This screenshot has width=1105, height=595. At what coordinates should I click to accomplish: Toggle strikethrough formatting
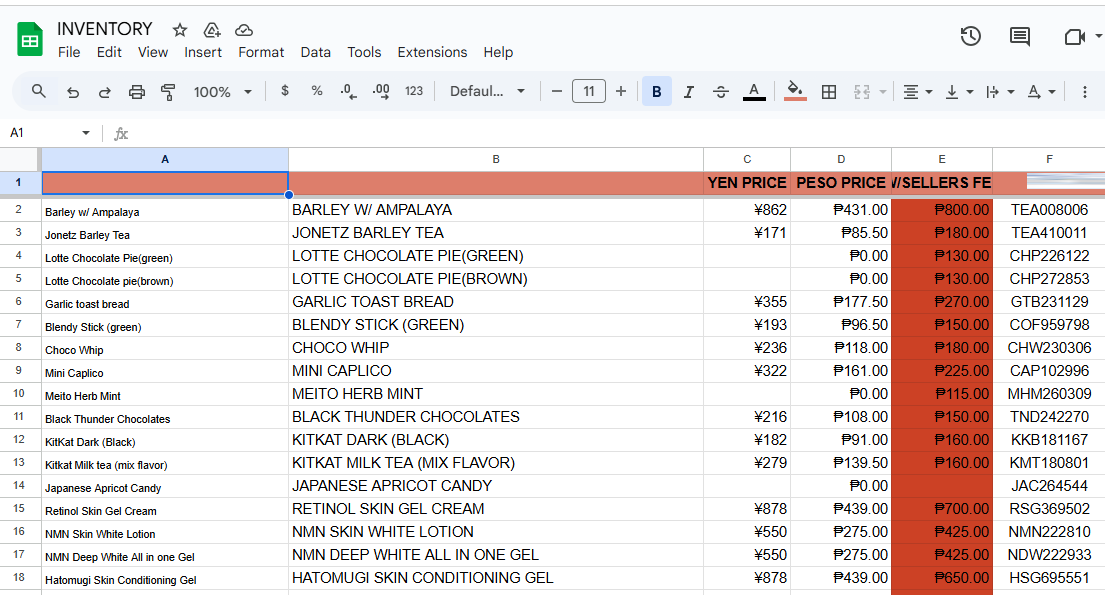coord(720,92)
